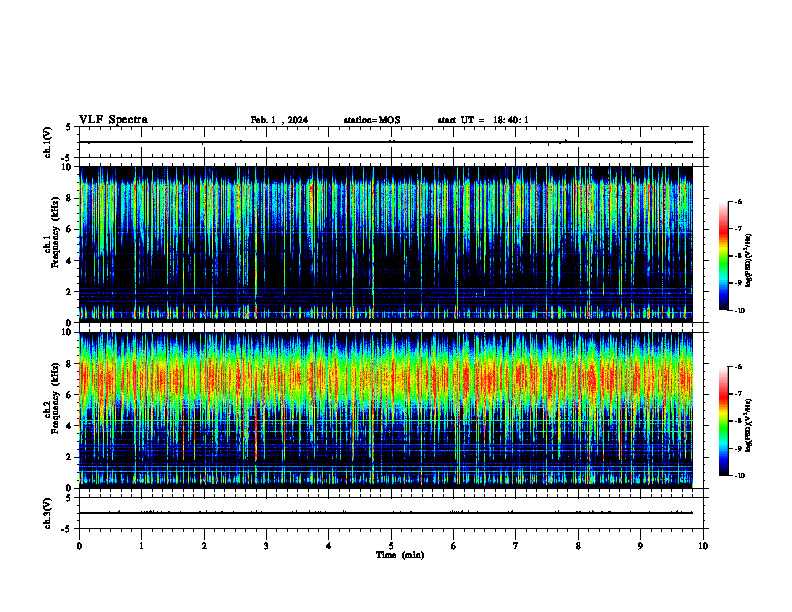Click time axis tick label "8"

click(x=578, y=546)
